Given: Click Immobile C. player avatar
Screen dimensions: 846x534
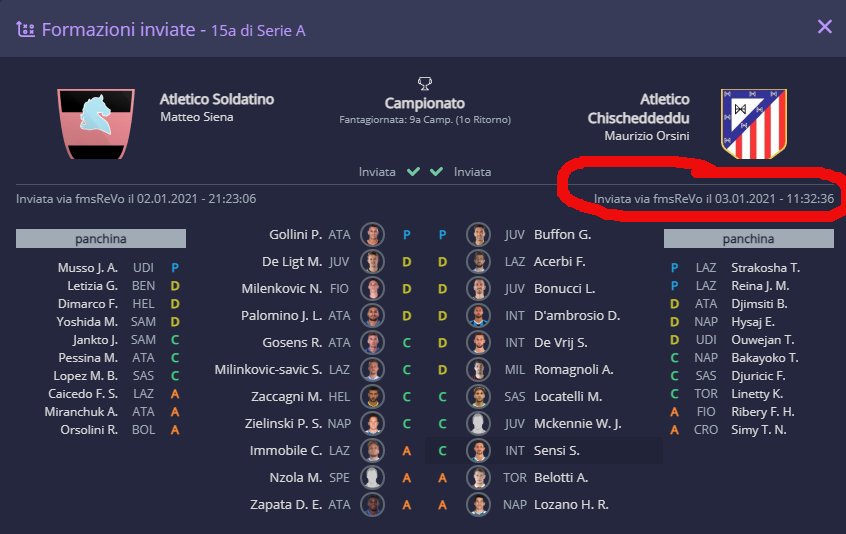Looking at the screenshot, I should (373, 451).
